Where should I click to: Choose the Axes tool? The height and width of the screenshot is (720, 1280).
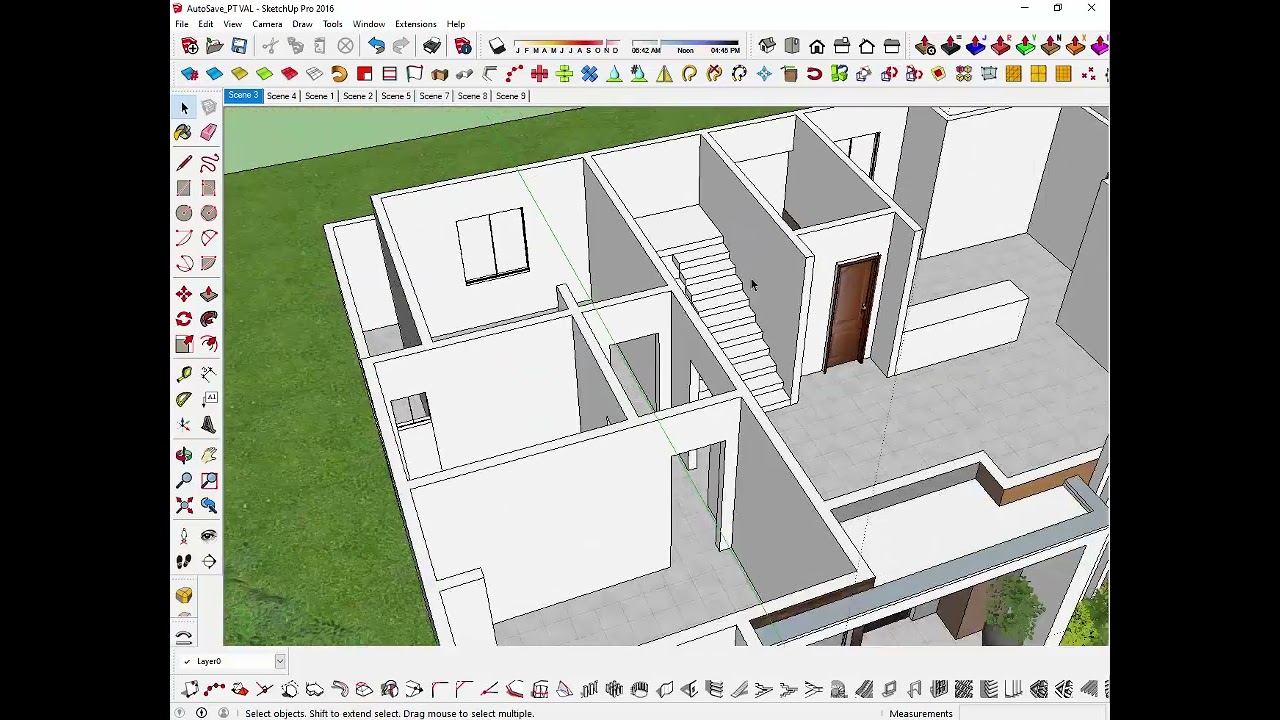184,424
